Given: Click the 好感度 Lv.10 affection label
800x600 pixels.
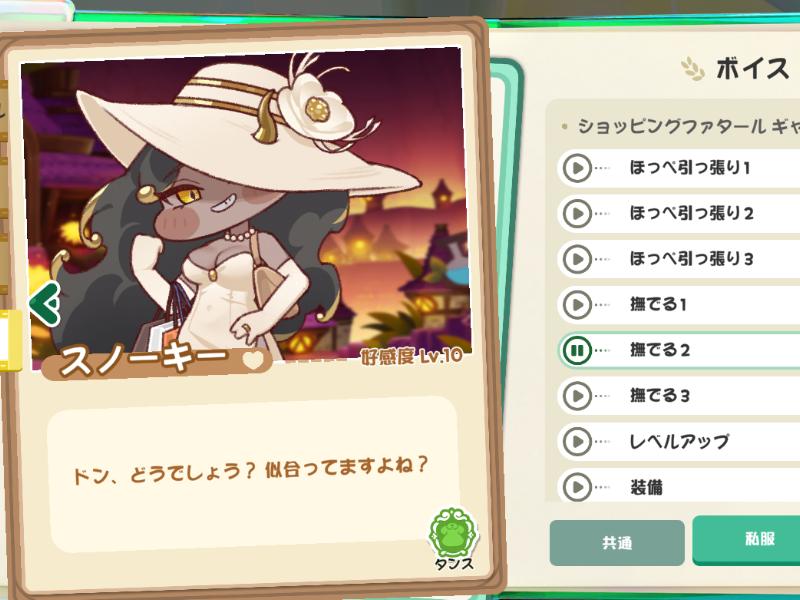Looking at the screenshot, I should (411, 356).
